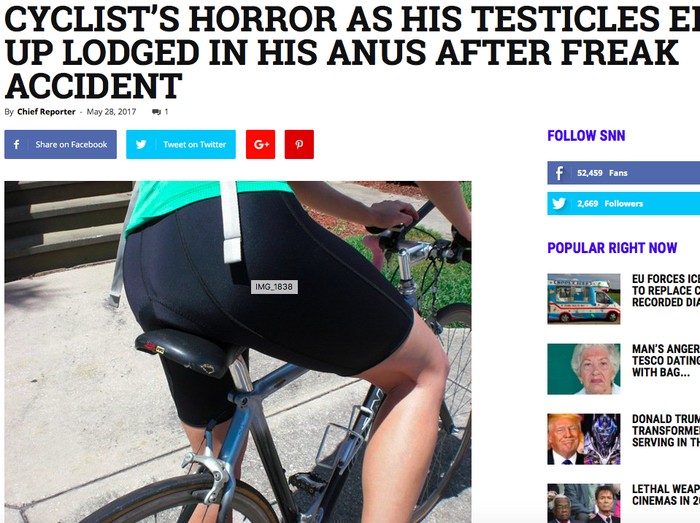
Task: Open Chief Reporter author link
Action: (46, 112)
